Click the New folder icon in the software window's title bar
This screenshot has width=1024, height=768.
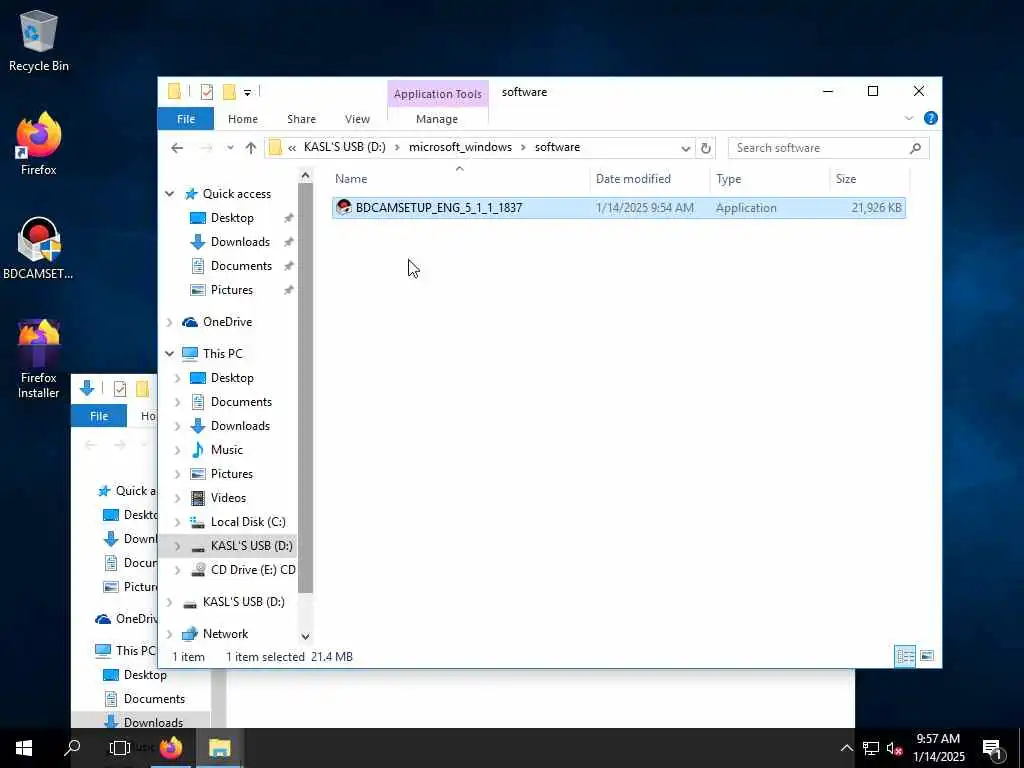[229, 92]
